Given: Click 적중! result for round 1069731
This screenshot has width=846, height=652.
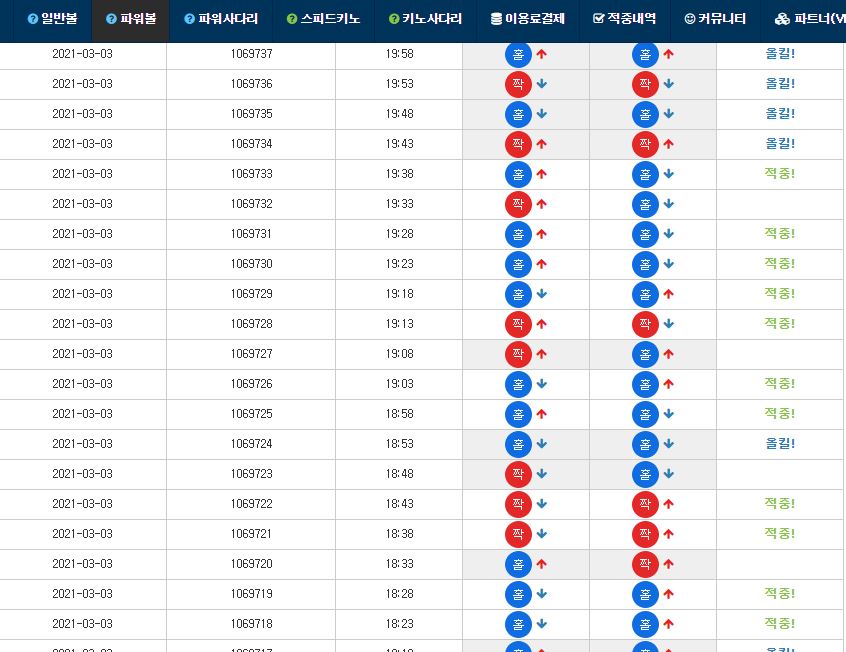Looking at the screenshot, I should click(x=780, y=233).
